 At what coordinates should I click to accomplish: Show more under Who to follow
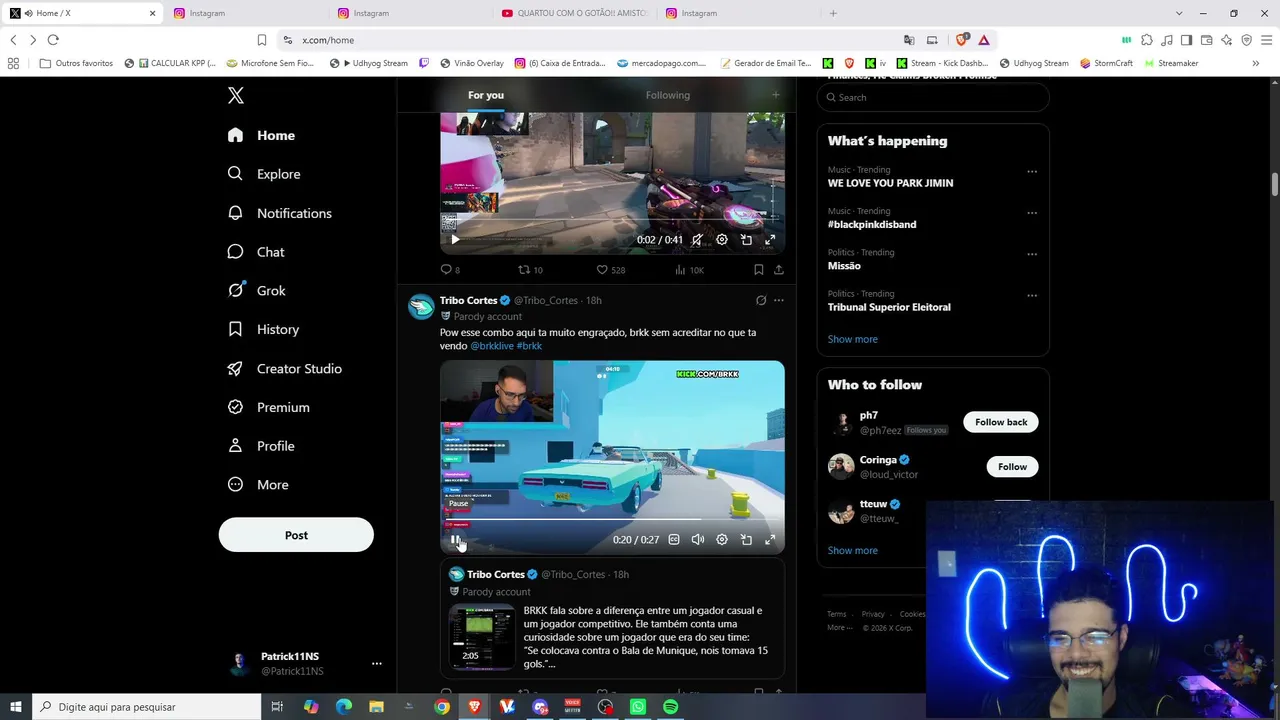click(853, 550)
